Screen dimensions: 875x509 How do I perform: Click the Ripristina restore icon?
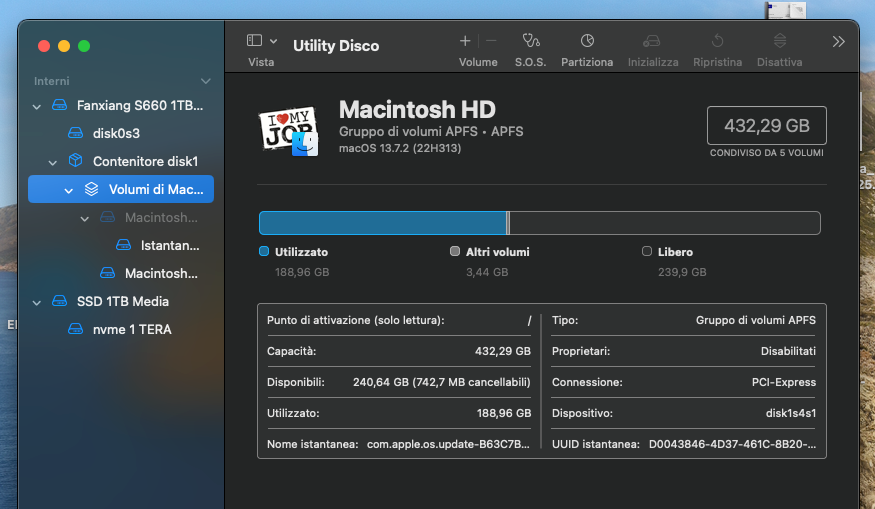[718, 41]
